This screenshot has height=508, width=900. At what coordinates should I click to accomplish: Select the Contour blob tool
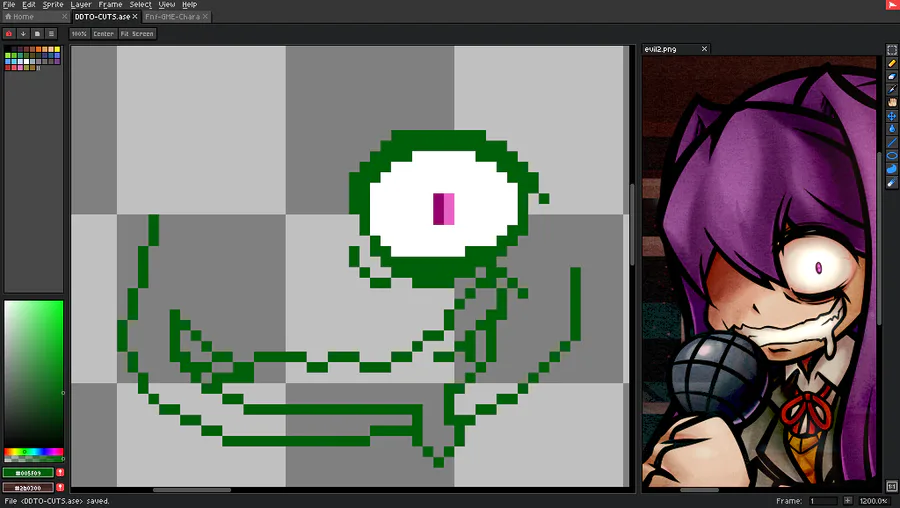891,169
